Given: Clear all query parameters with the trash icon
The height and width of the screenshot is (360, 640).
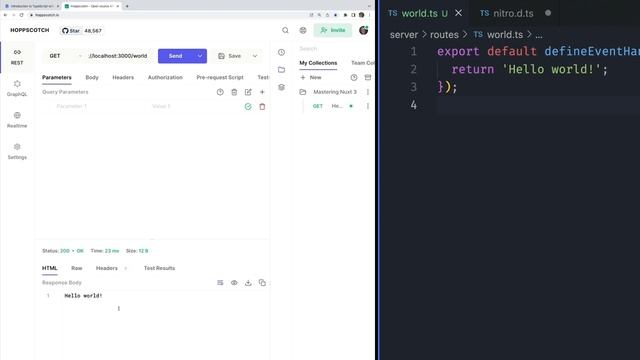Looking at the screenshot, I should (234, 92).
